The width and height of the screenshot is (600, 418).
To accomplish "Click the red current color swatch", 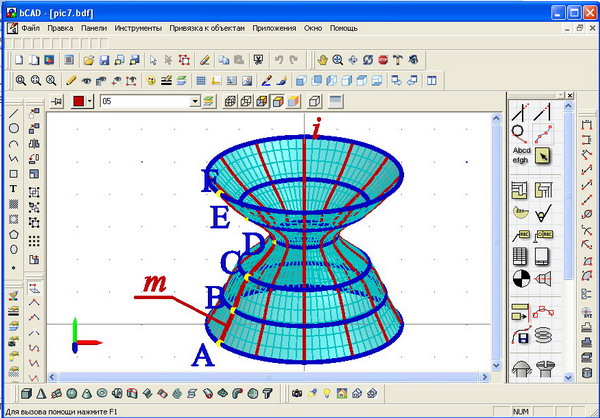I will (x=78, y=101).
